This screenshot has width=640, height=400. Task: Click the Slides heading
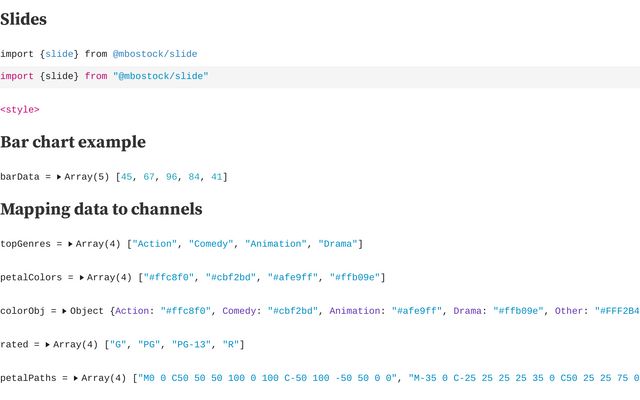point(23,19)
